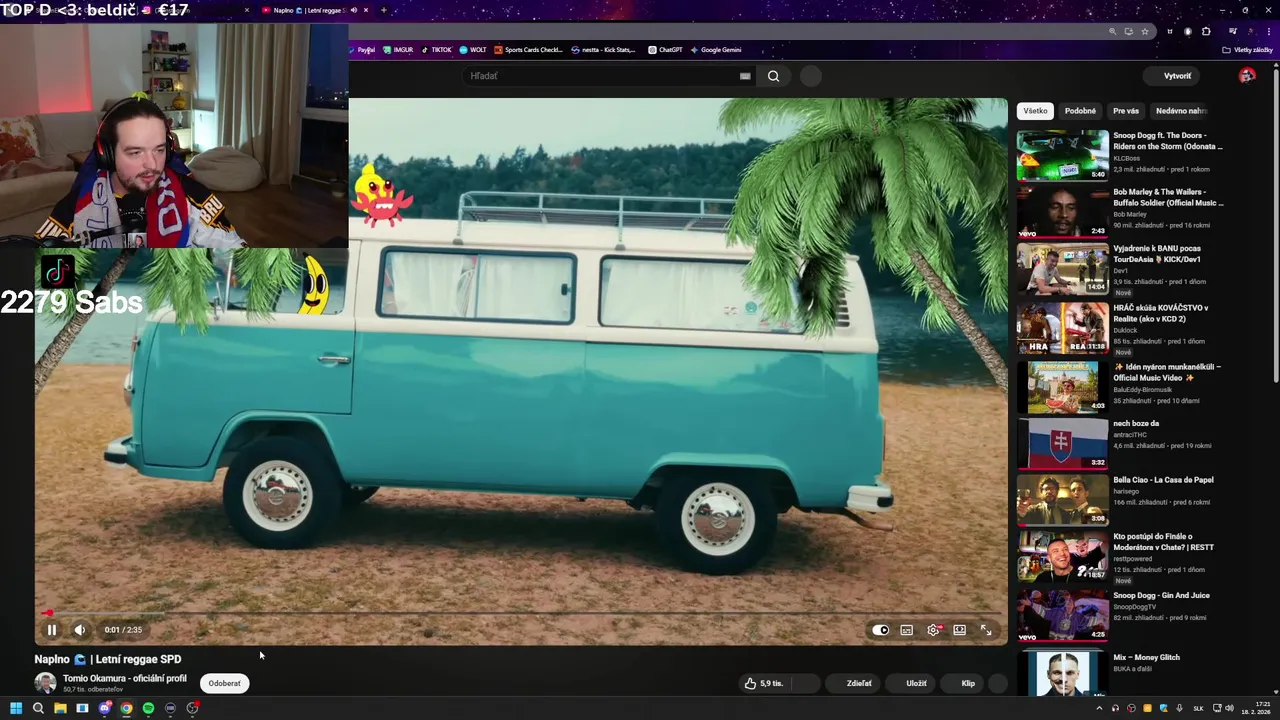This screenshot has width=1280, height=720.
Task: Like the video with 5,9 tis. likes
Action: click(764, 683)
